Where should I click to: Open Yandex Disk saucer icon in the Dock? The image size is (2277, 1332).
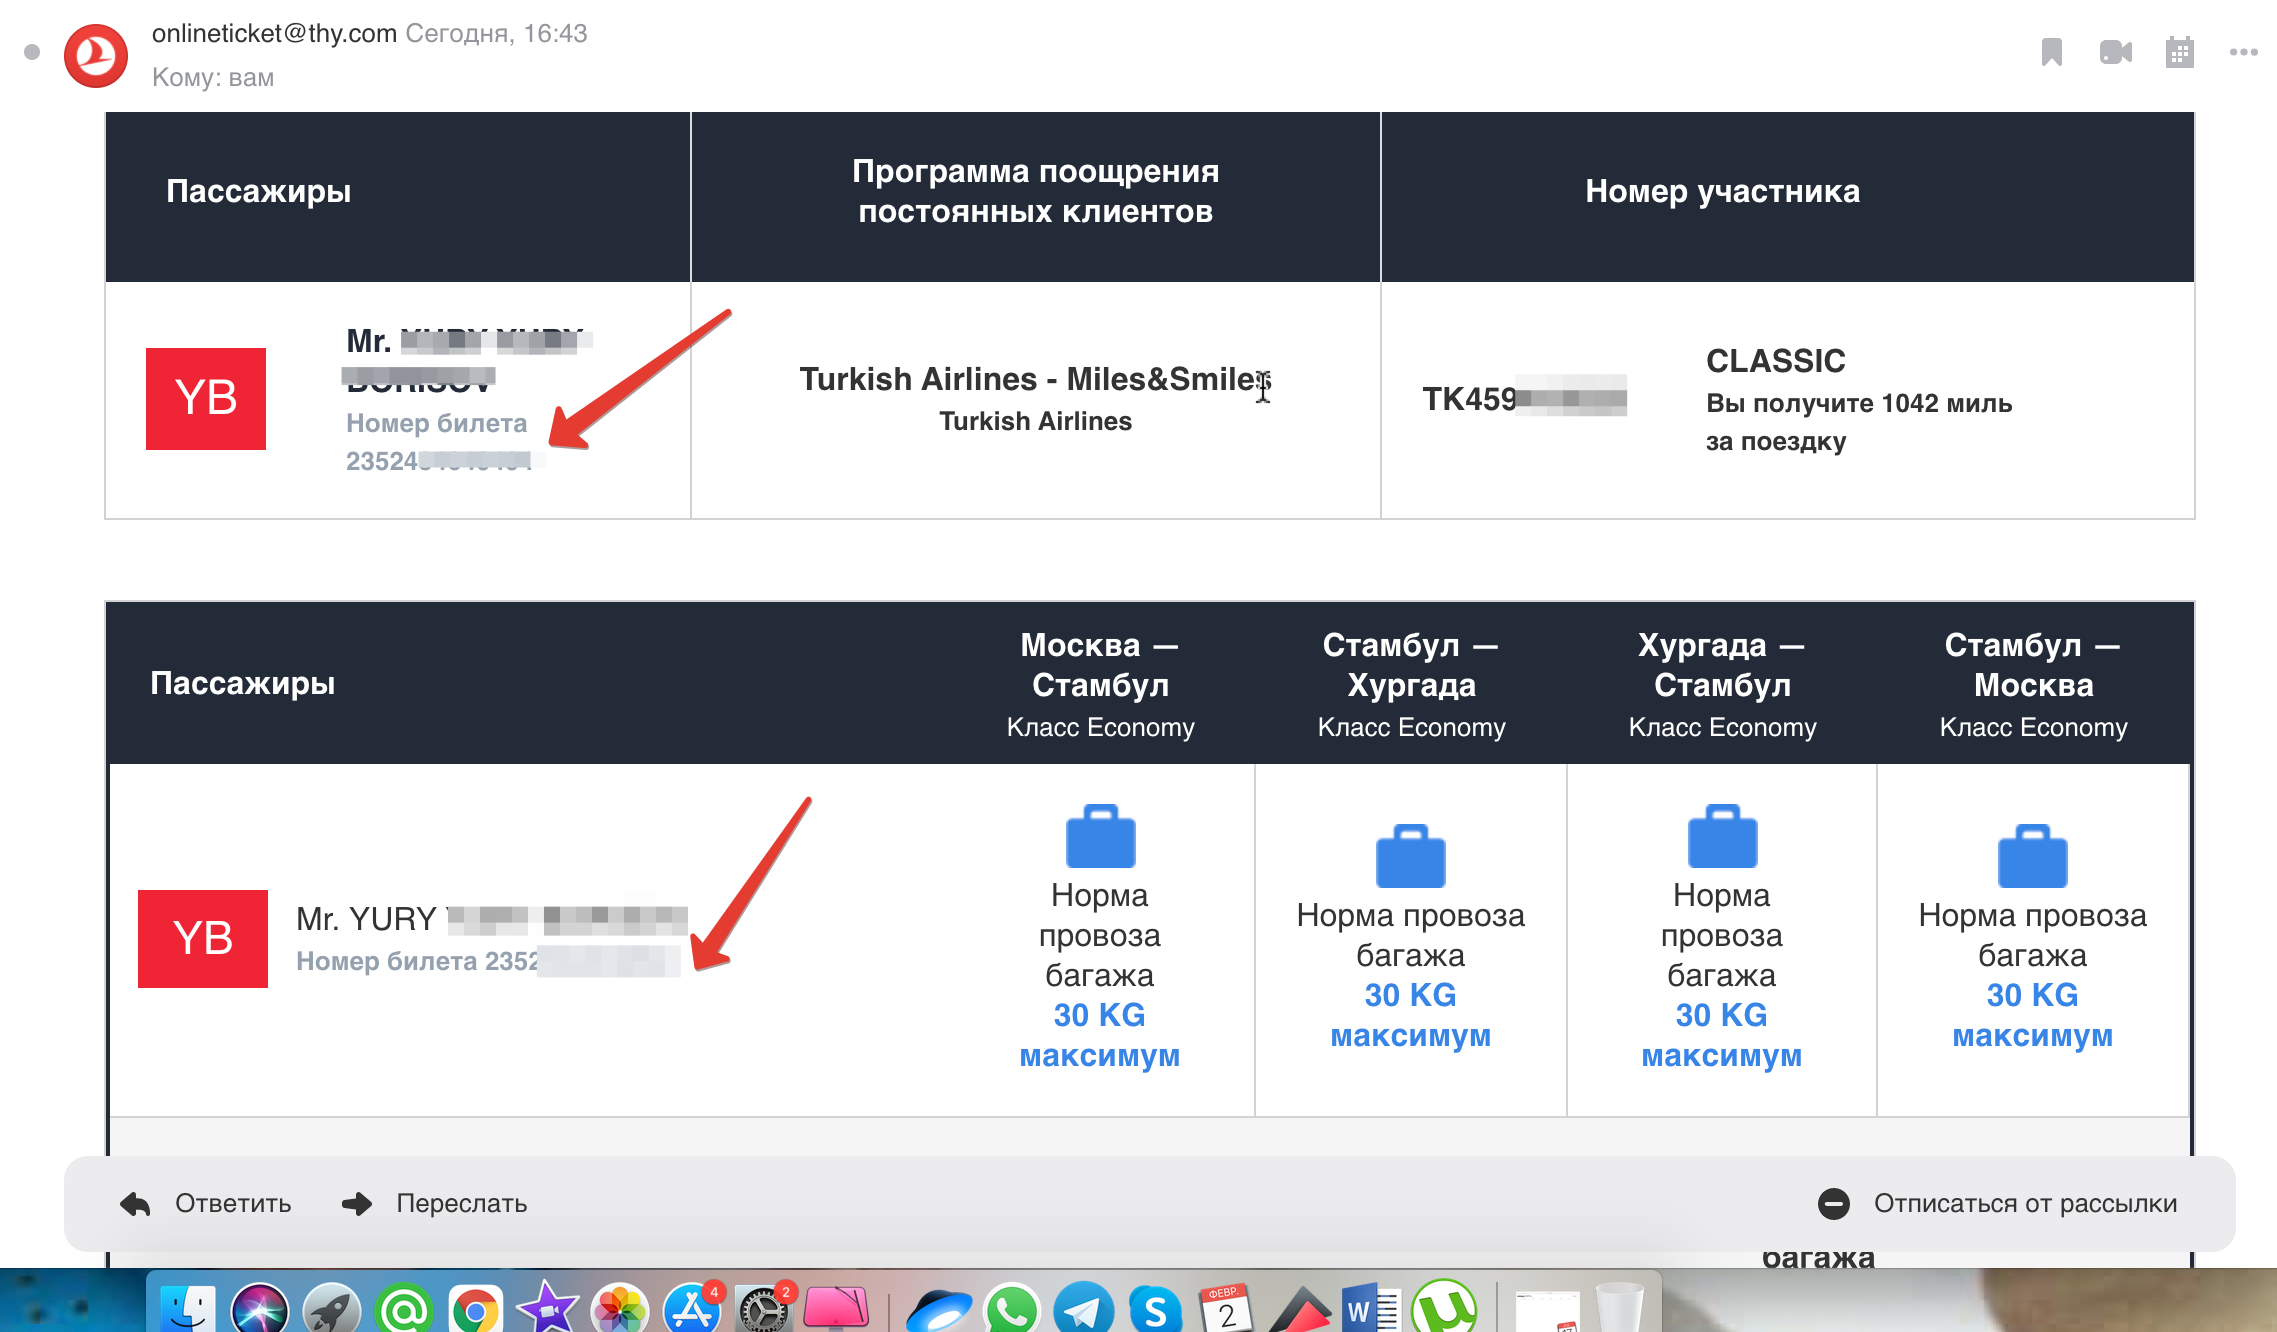click(939, 1308)
